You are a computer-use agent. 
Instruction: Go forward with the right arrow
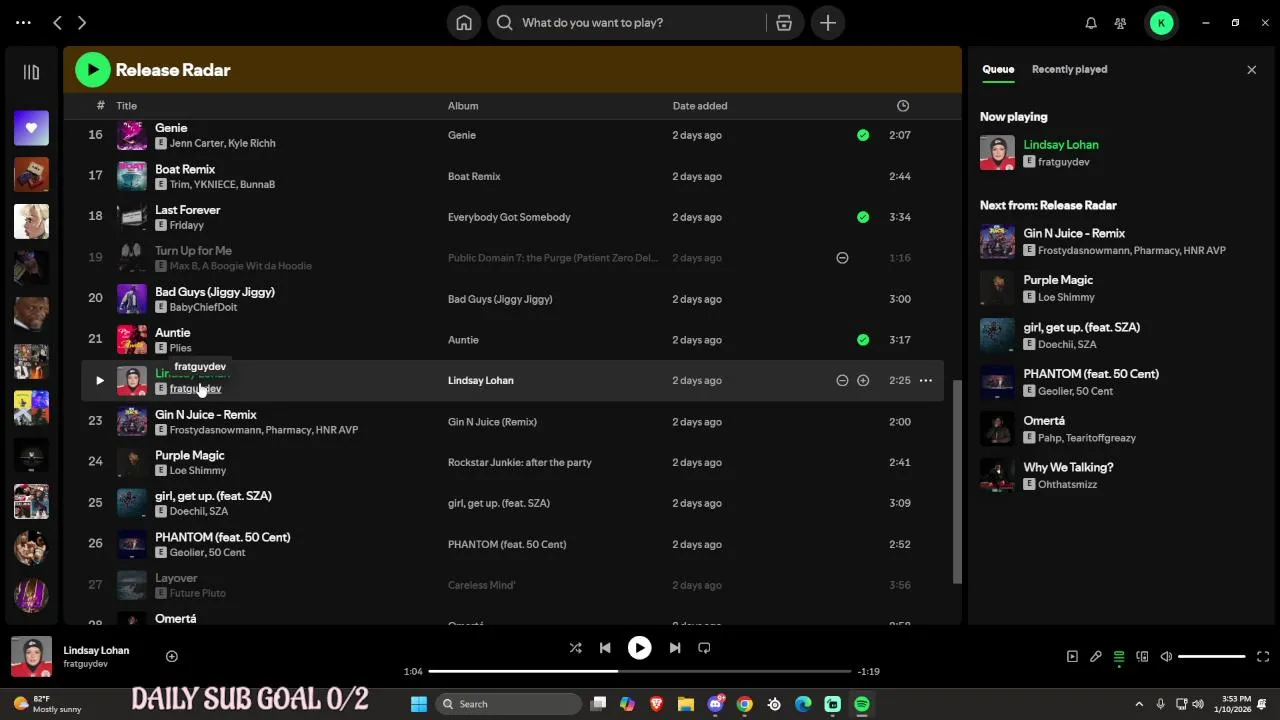click(x=82, y=22)
